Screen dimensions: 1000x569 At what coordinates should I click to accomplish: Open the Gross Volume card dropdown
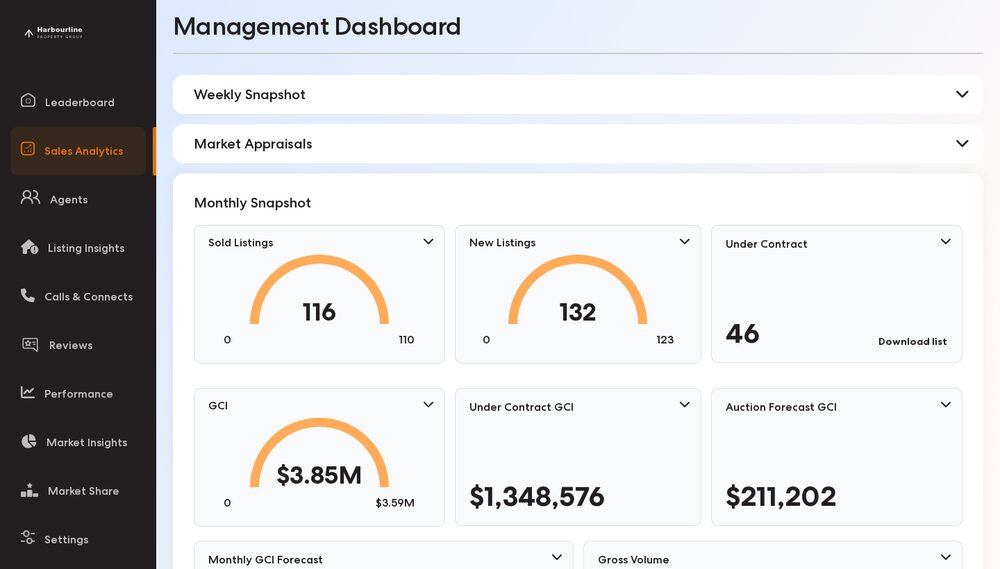pyautogui.click(x=946, y=557)
